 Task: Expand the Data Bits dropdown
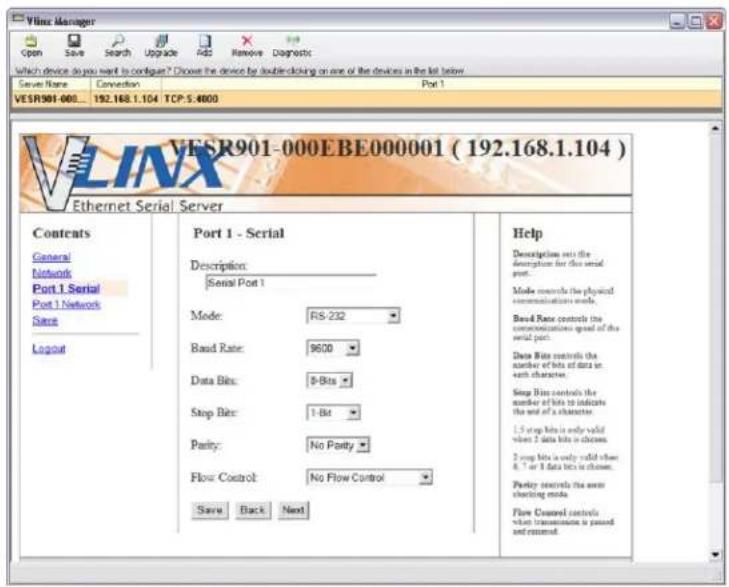pyautogui.click(x=329, y=381)
